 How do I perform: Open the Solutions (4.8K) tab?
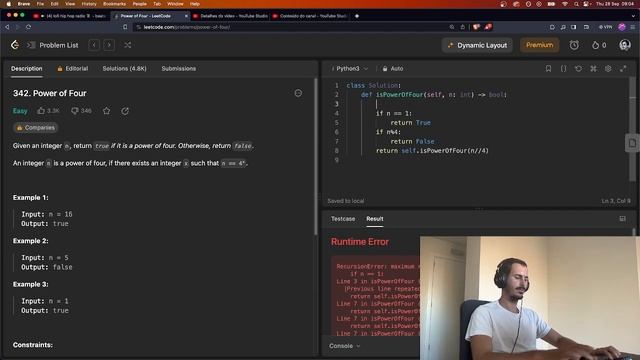coord(124,69)
